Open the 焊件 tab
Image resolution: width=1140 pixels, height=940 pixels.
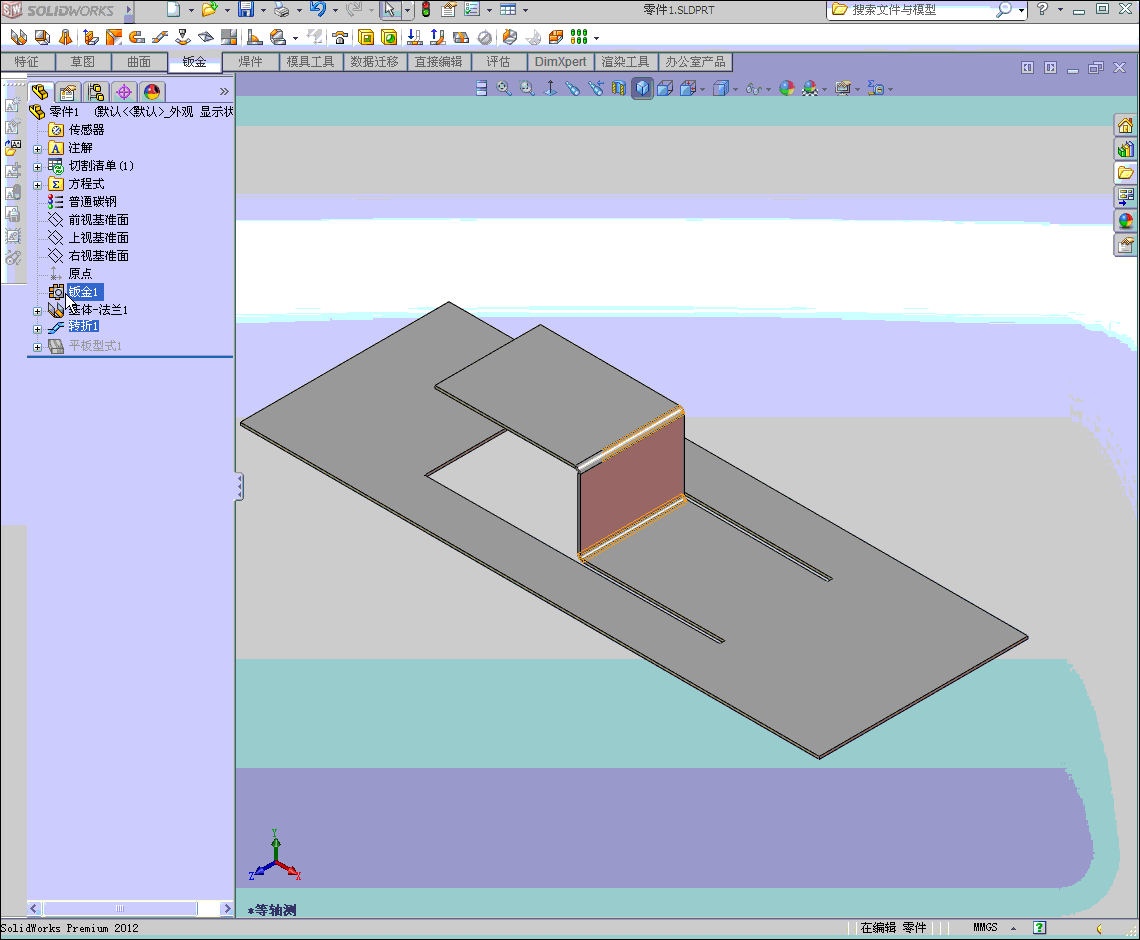250,62
